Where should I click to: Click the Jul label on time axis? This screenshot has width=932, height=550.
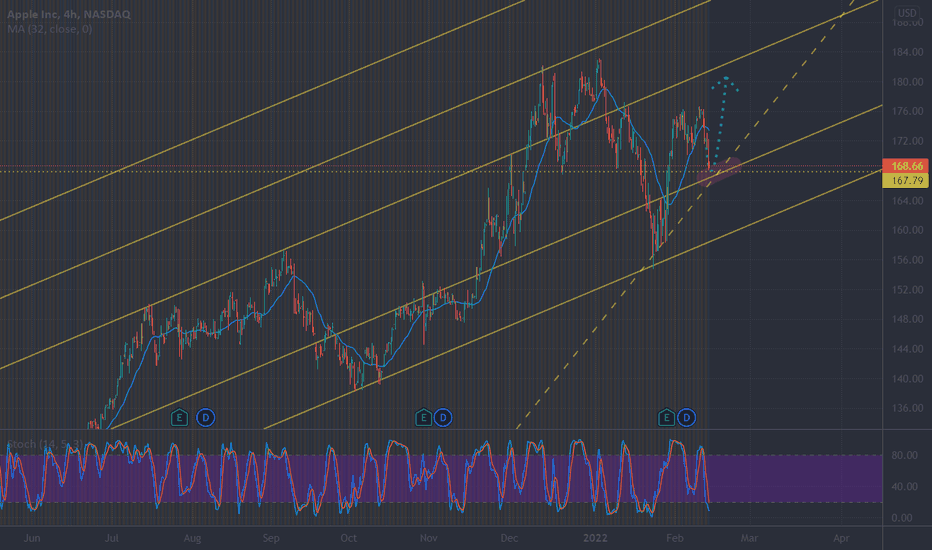[112, 538]
